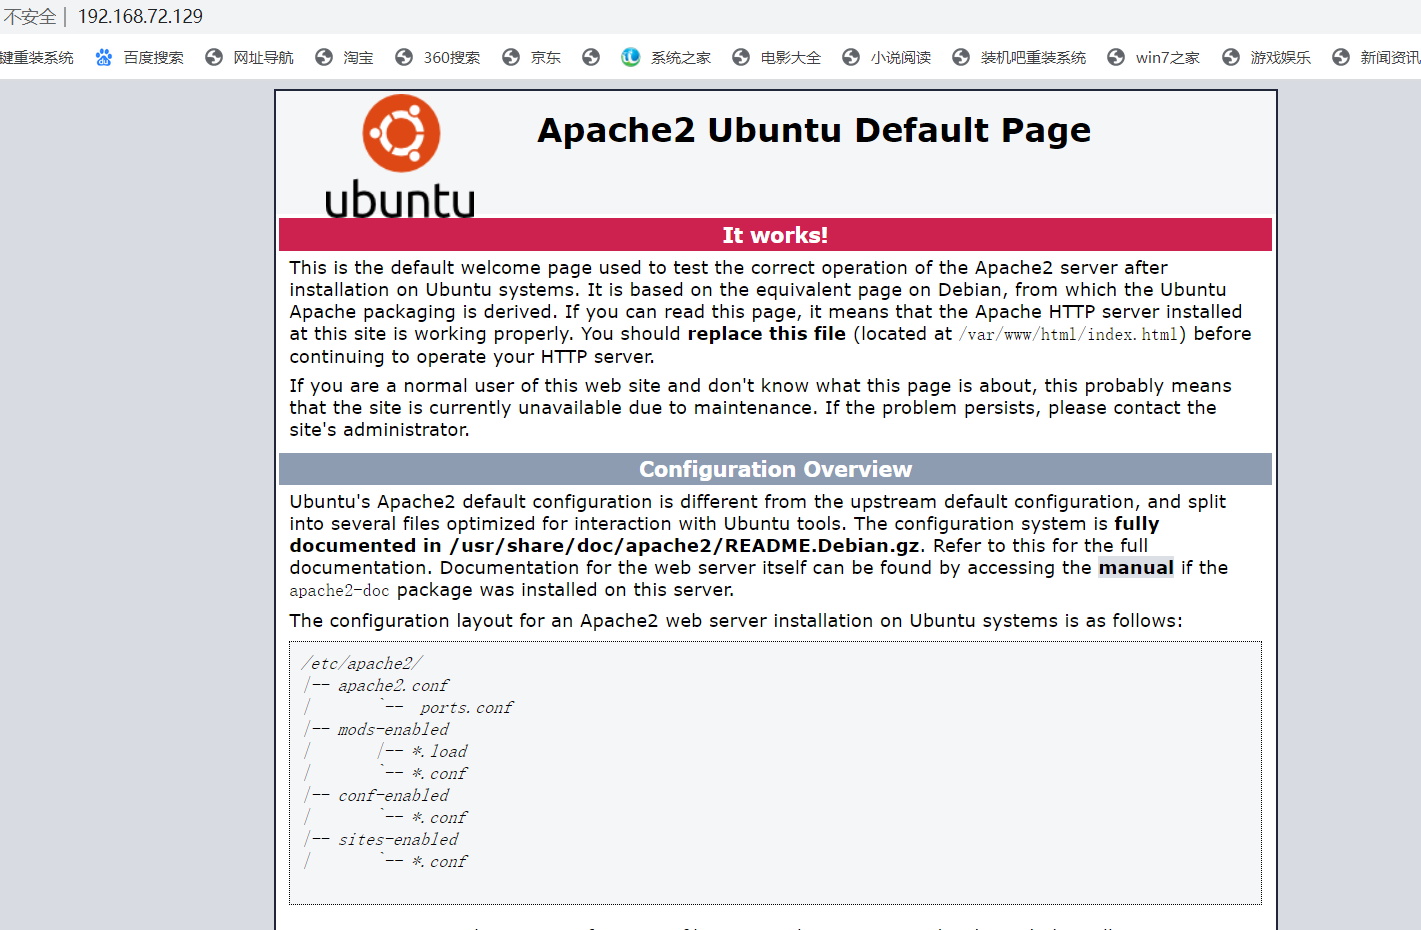1421x930 pixels.
Task: Open the 淘宝 bookmark
Action: pyautogui.click(x=344, y=58)
